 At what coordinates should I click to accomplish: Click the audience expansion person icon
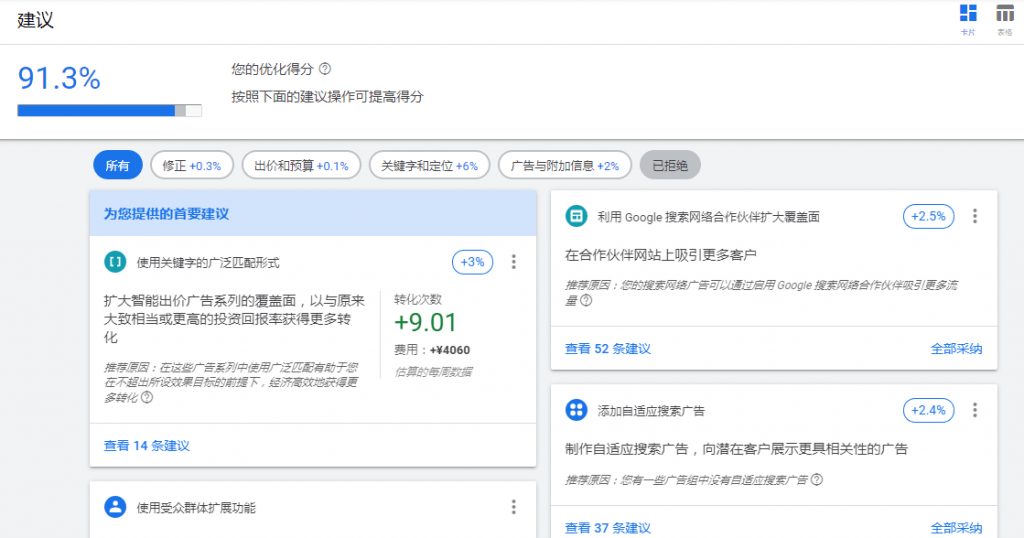tap(116, 507)
